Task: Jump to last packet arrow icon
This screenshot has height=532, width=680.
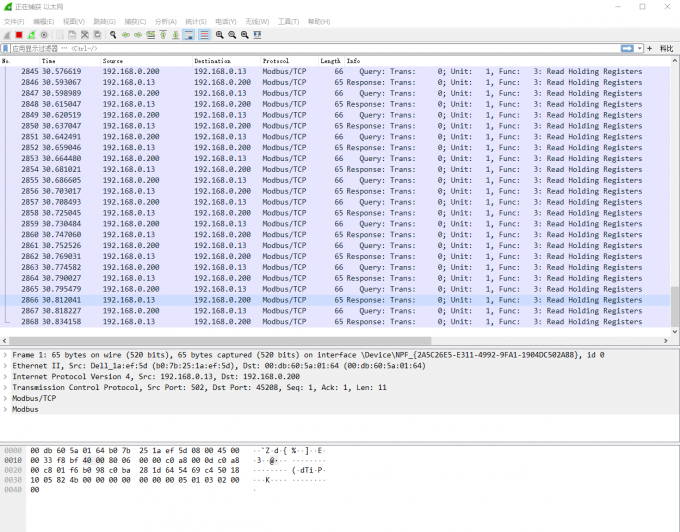Action: 176,35
